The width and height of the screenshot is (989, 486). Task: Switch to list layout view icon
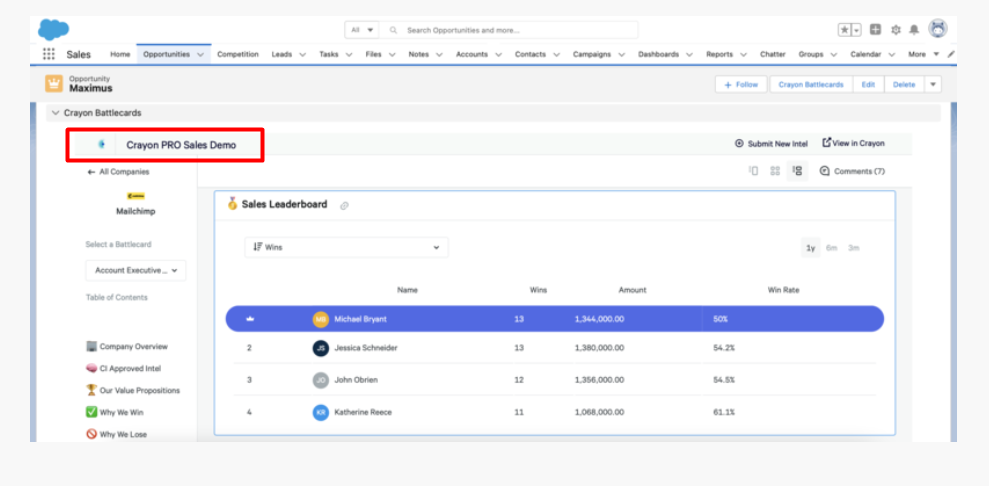coord(797,171)
